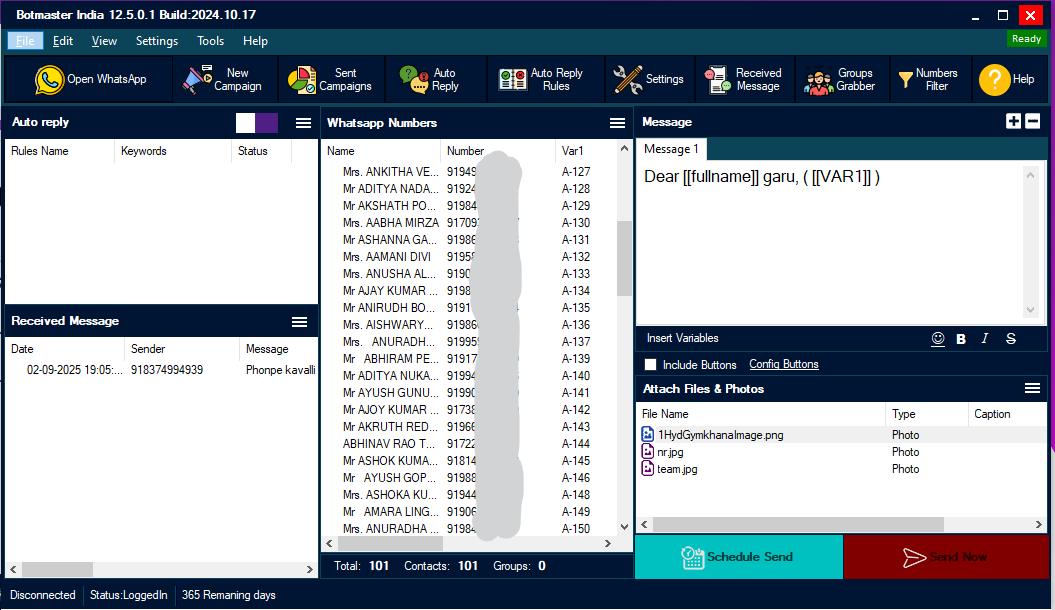Toggle the Auto reply on/off switch

point(257,123)
